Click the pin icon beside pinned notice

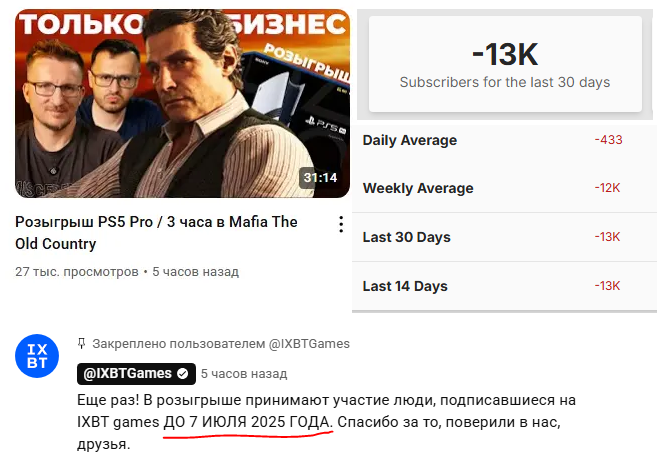click(81, 344)
